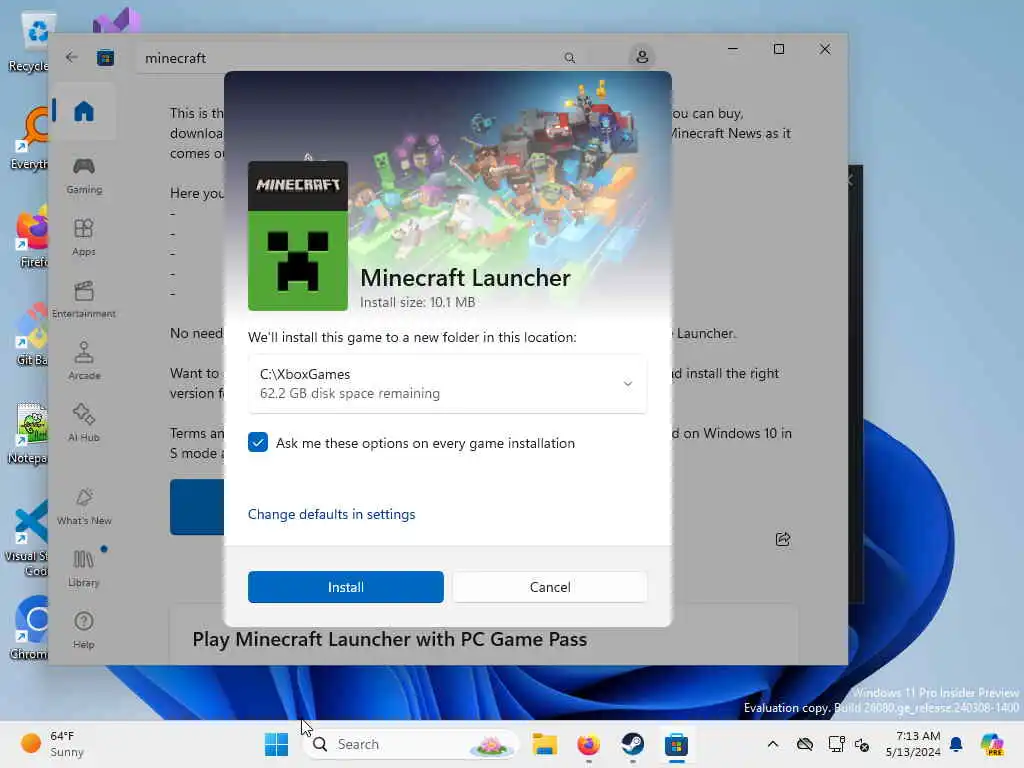This screenshot has width=1024, height=768.
Task: Click the Install size: 10.1 MB text
Action: point(417,302)
